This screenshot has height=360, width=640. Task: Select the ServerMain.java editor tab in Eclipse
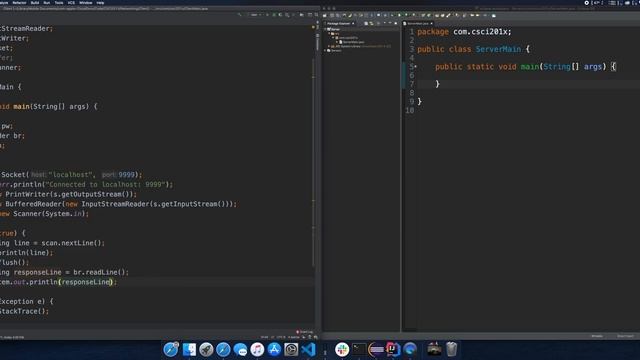(417, 23)
